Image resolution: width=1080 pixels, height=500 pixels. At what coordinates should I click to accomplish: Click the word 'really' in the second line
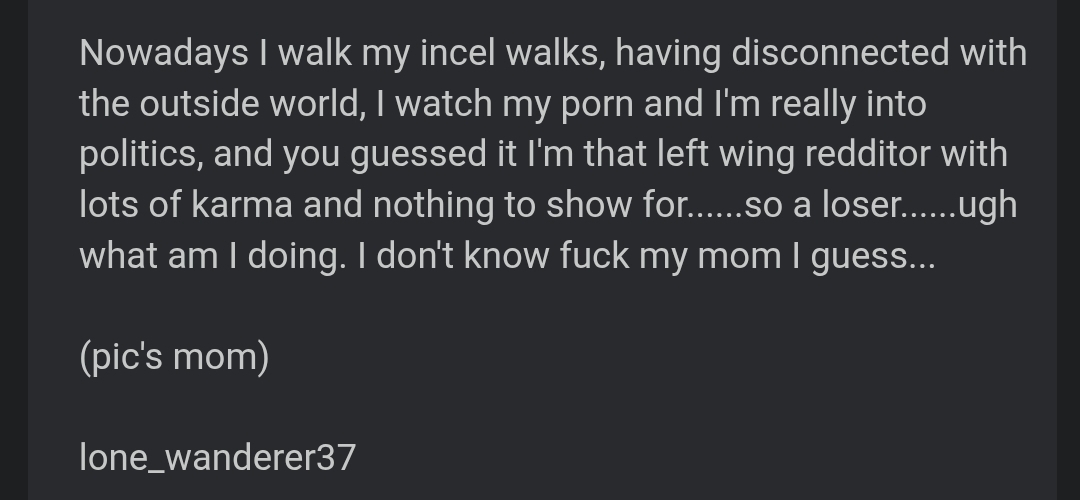pos(813,105)
